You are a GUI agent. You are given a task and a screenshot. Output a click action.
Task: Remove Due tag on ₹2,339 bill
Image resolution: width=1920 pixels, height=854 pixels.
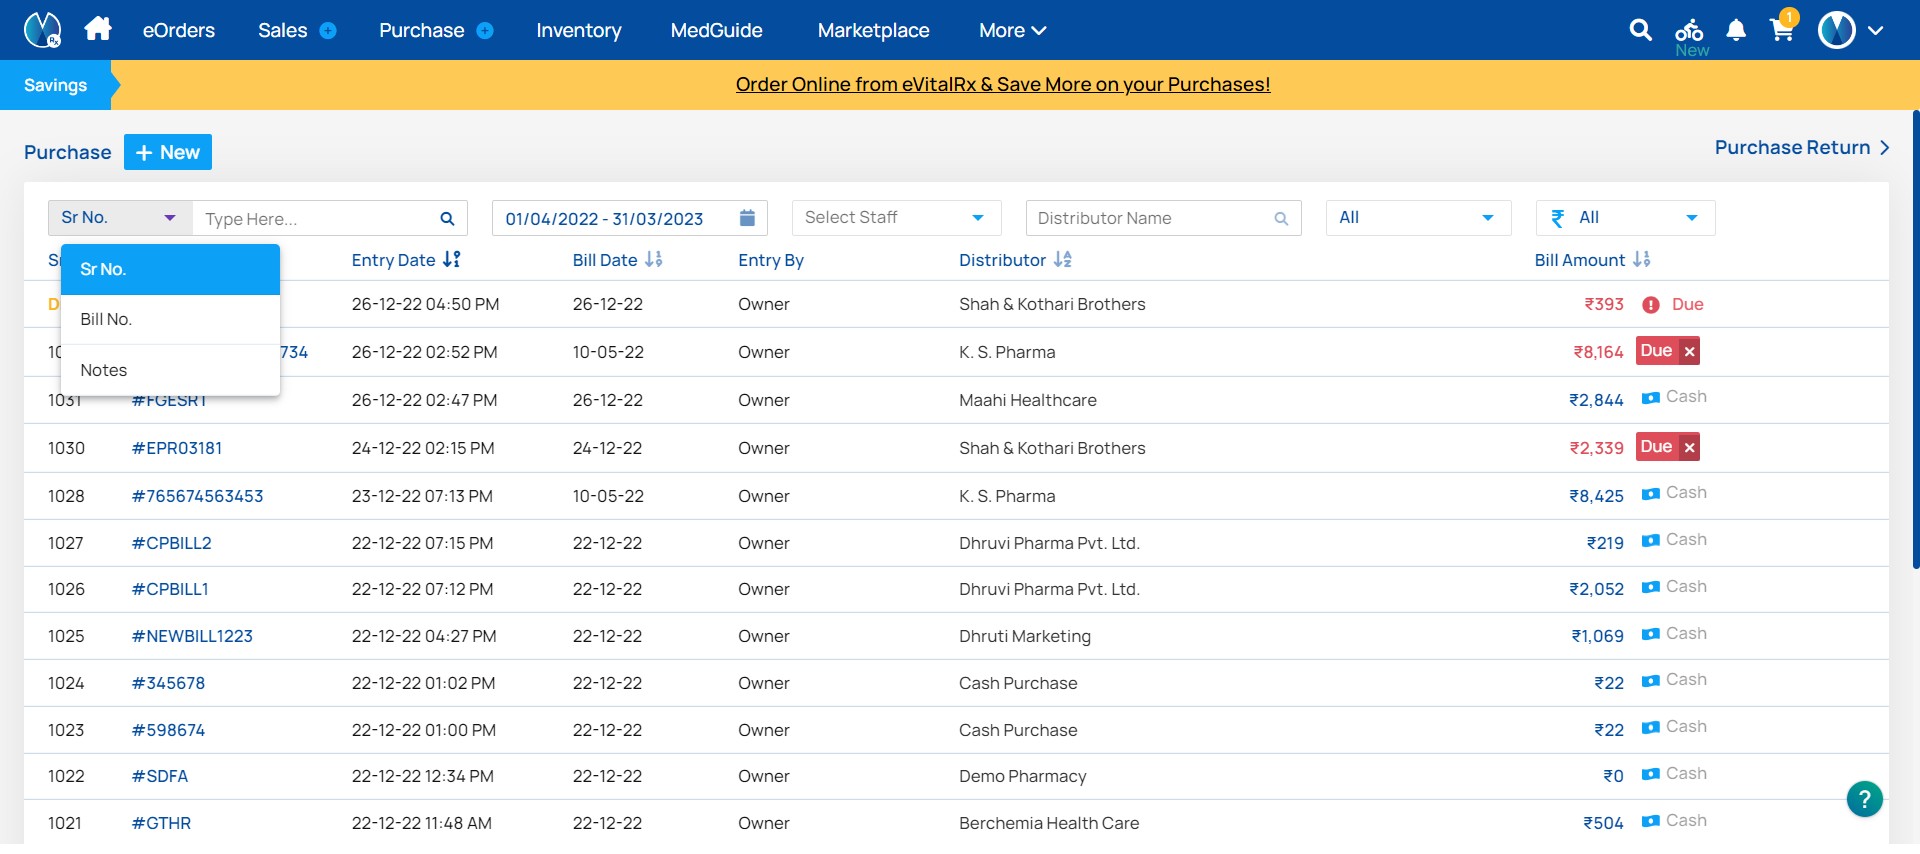1689,448
